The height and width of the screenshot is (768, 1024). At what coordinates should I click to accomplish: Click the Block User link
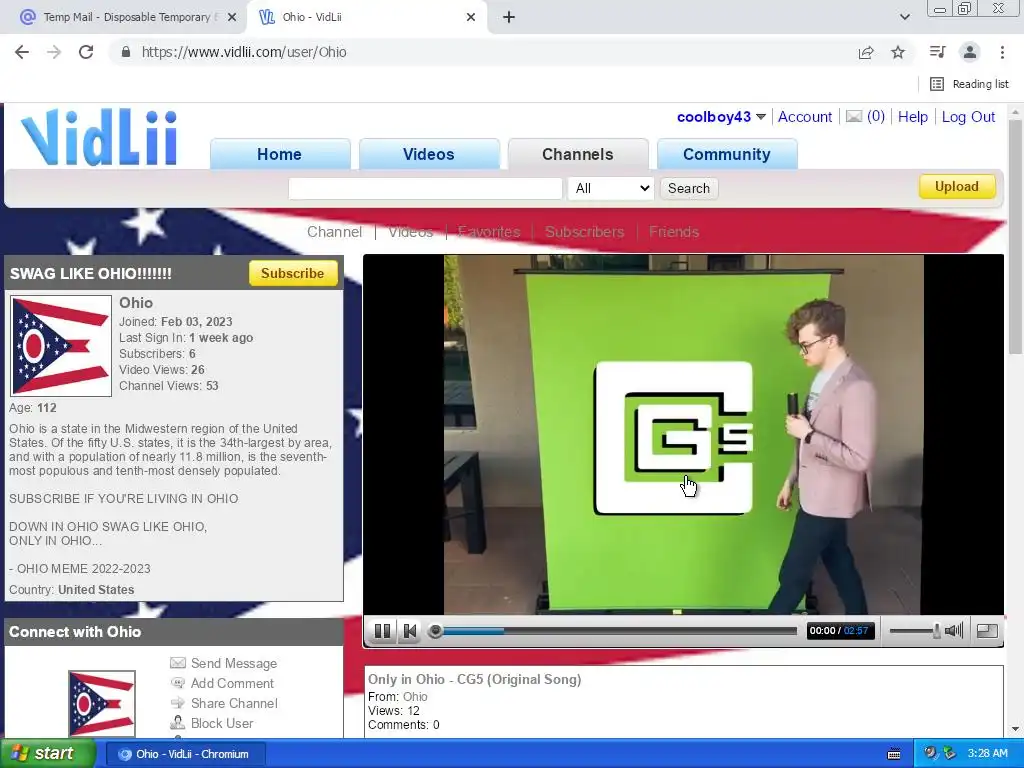tap(222, 723)
